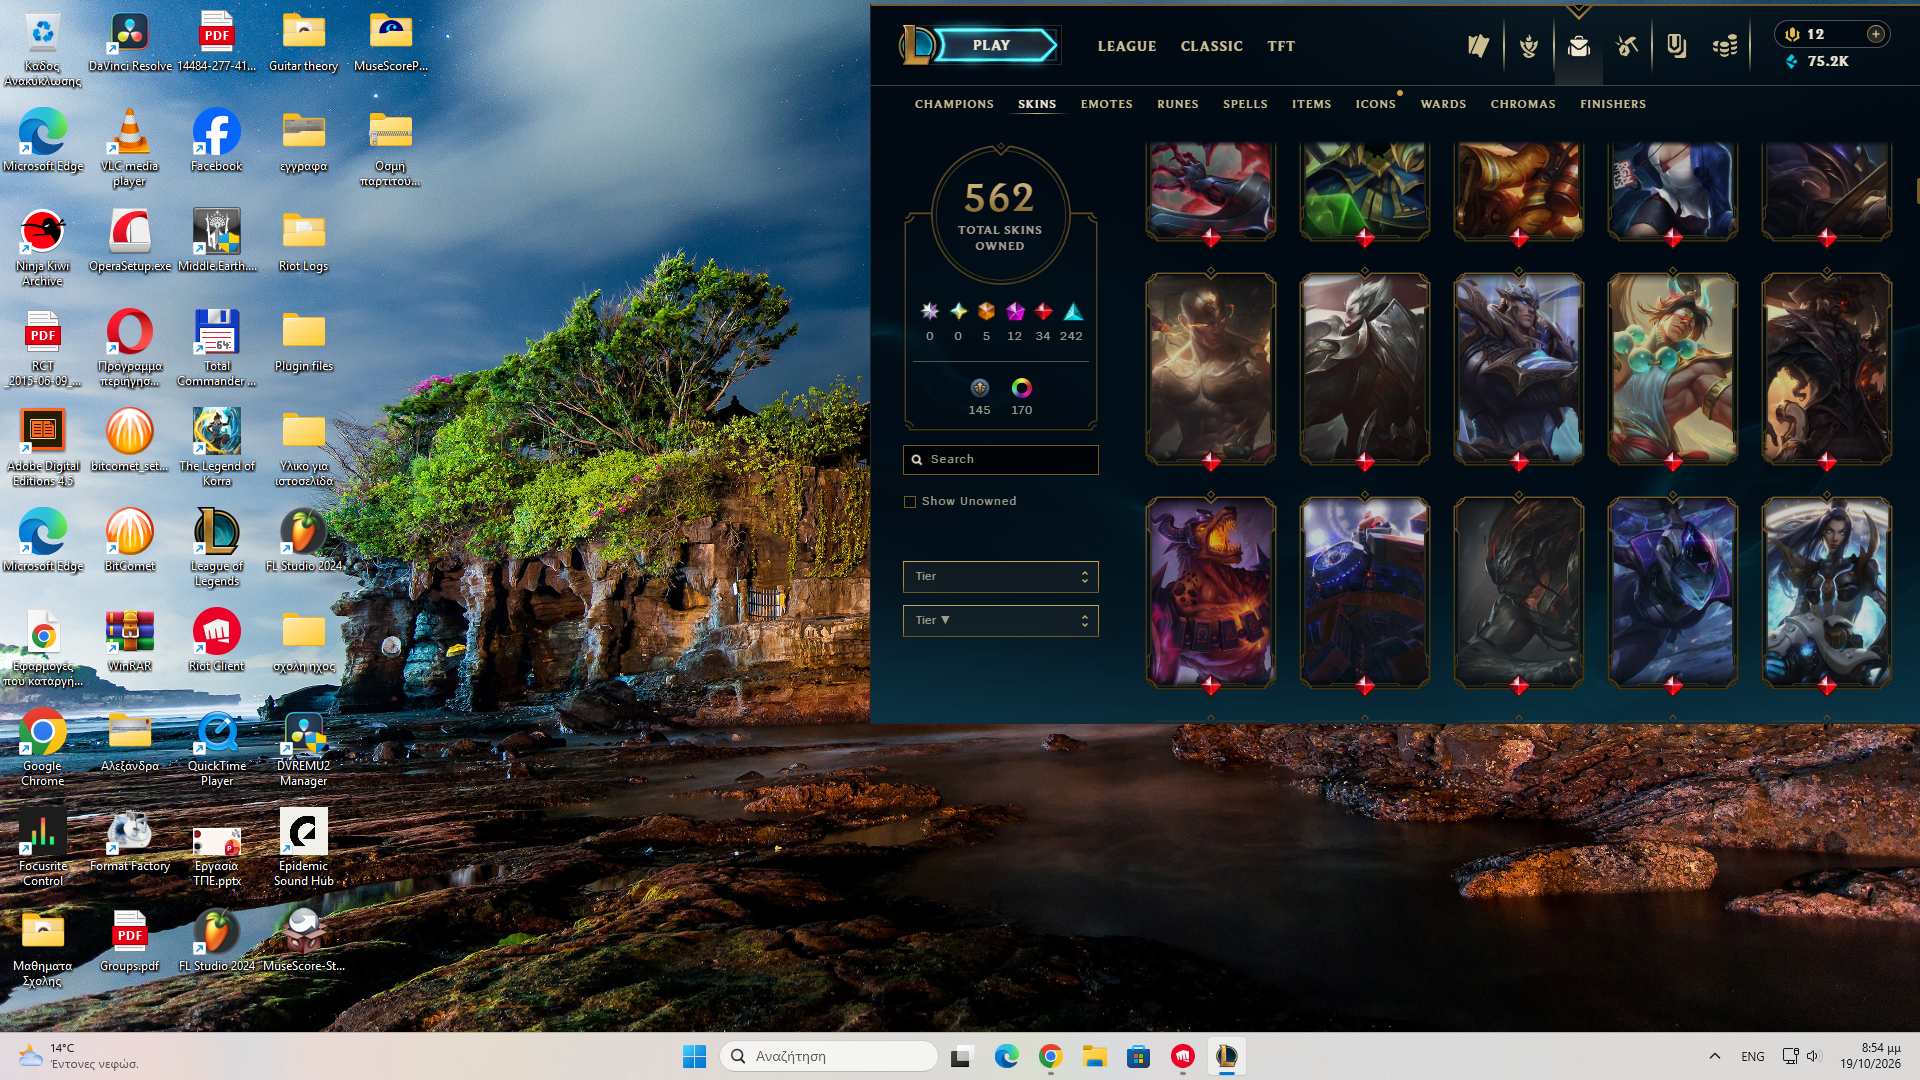Select the turquoise-beaded Lee Sin skin thumbnail
1920x1080 pixels.
(x=1672, y=369)
